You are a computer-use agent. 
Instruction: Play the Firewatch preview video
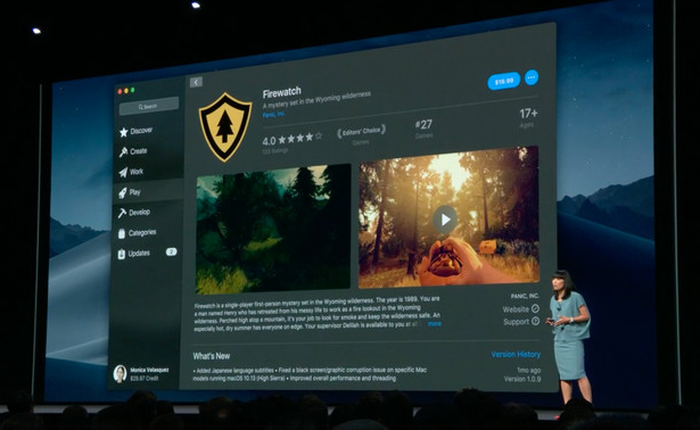point(445,219)
